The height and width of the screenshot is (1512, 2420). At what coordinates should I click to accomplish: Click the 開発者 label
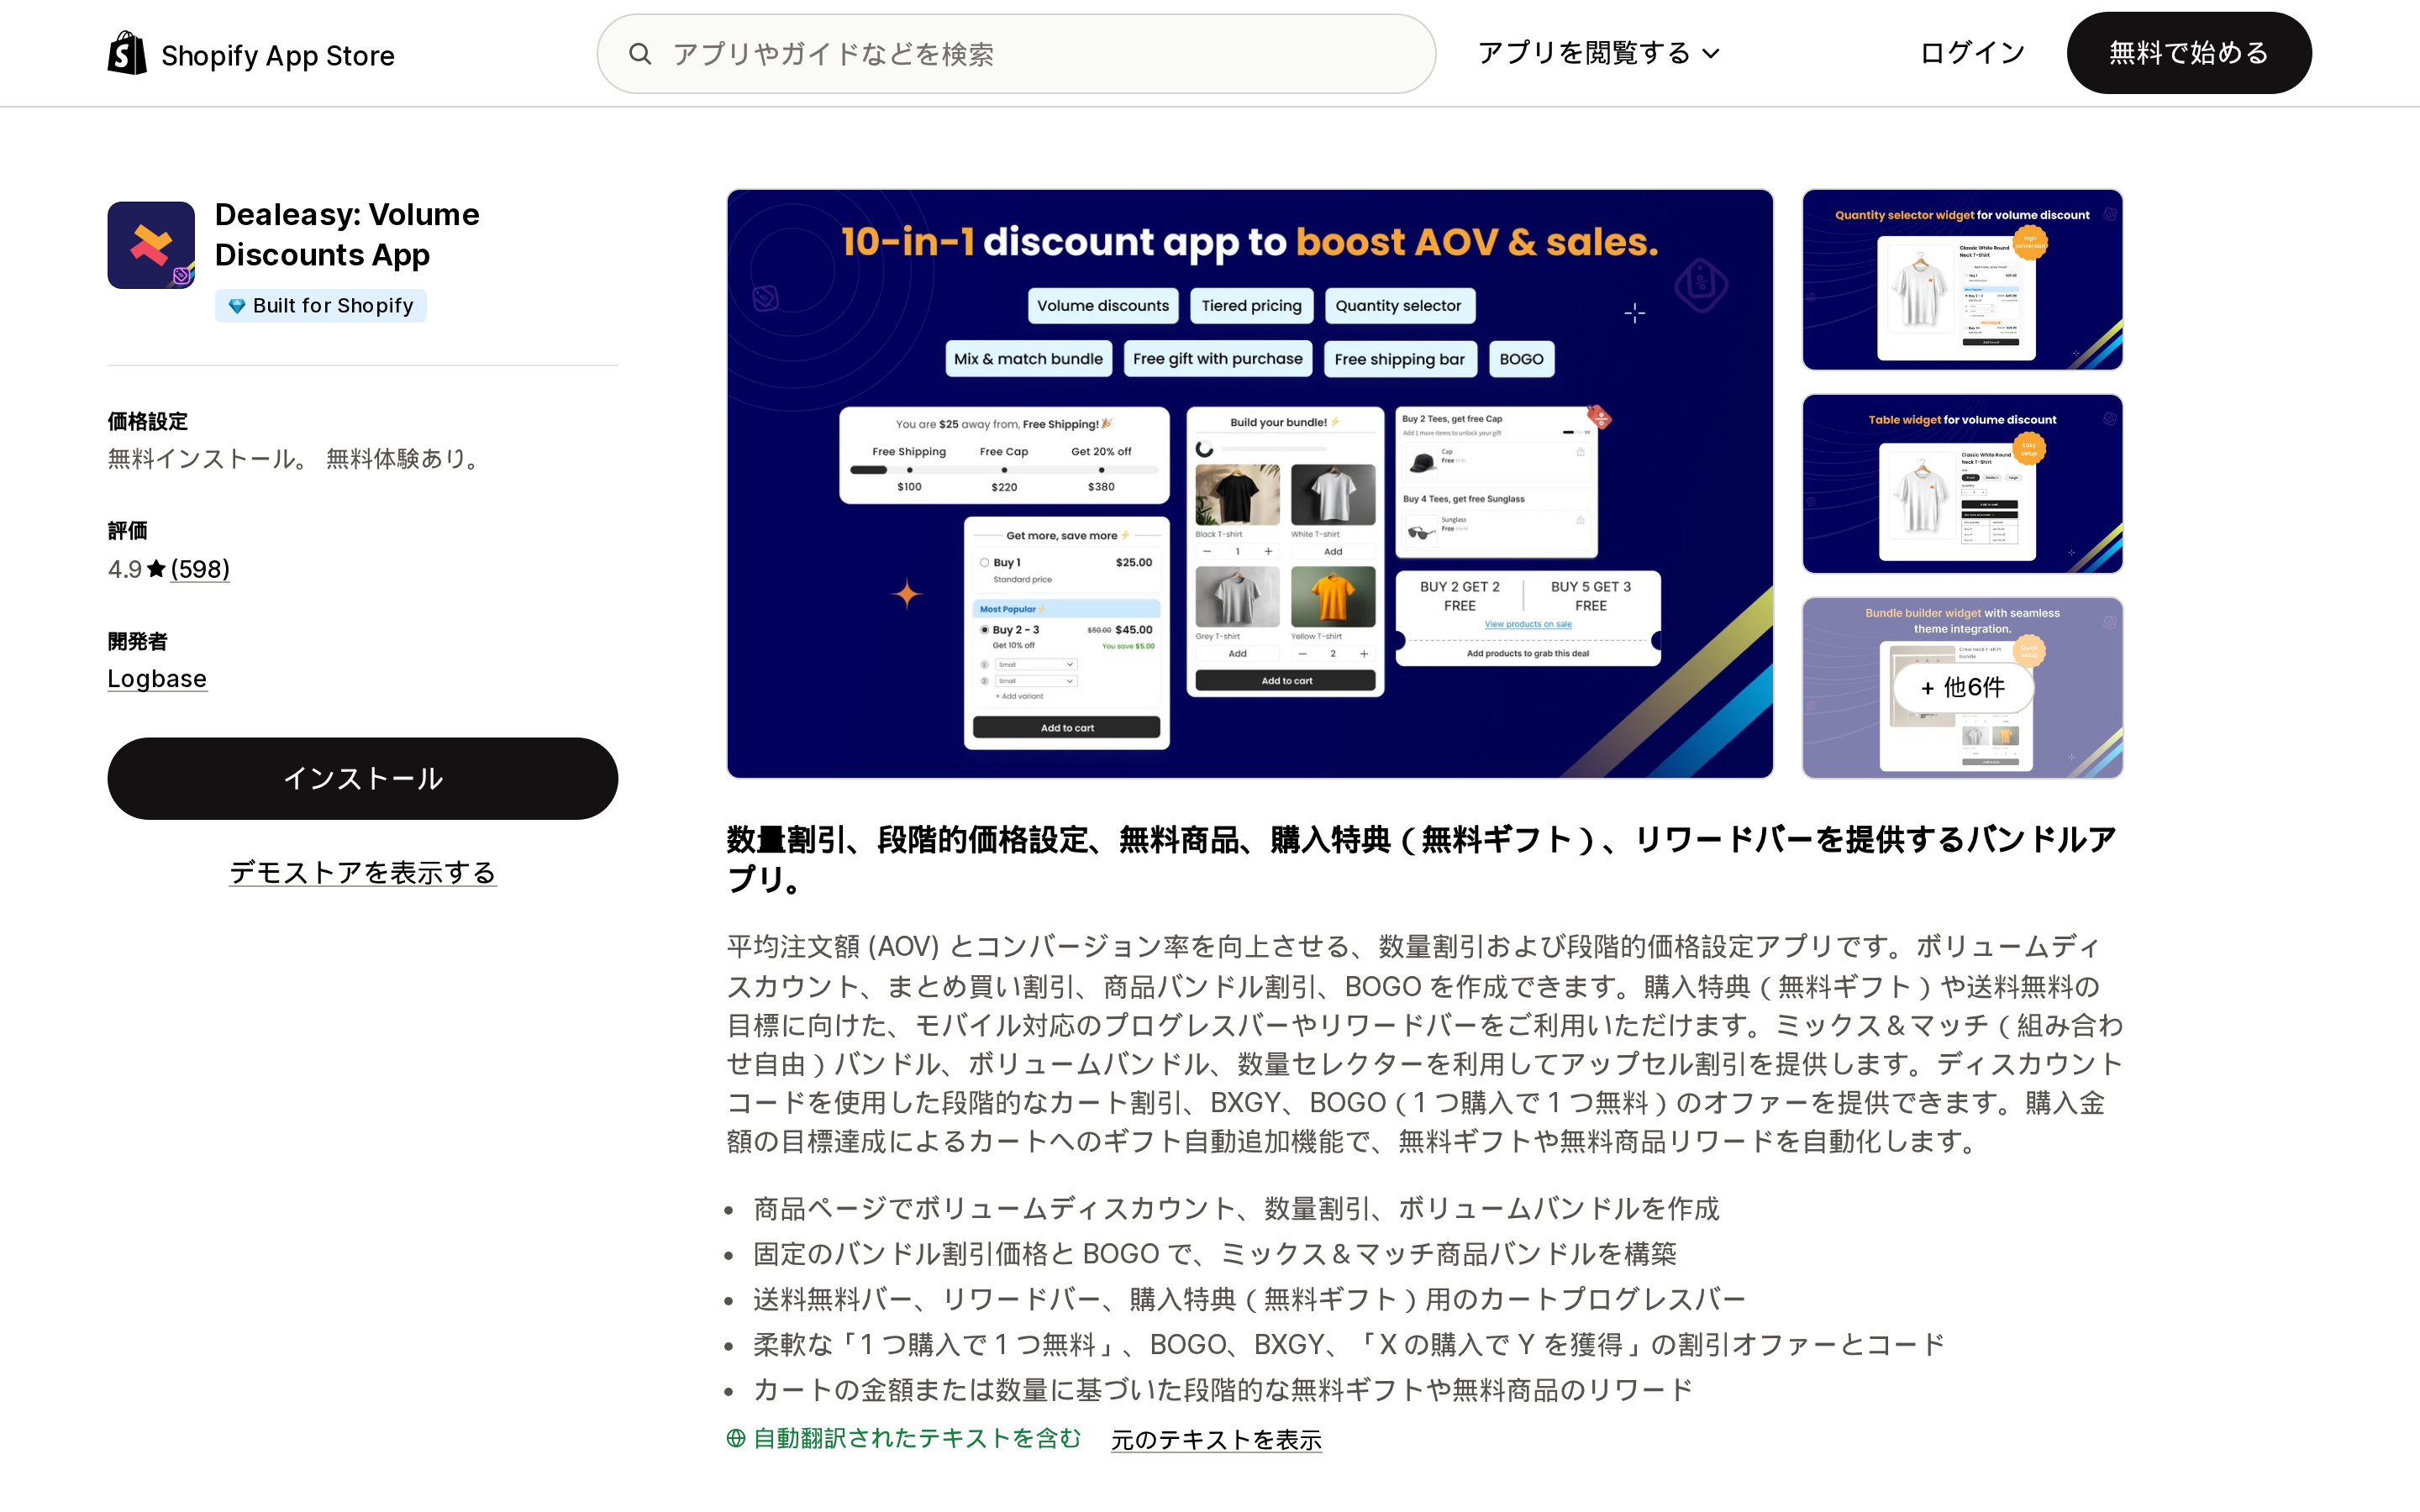[x=138, y=641]
